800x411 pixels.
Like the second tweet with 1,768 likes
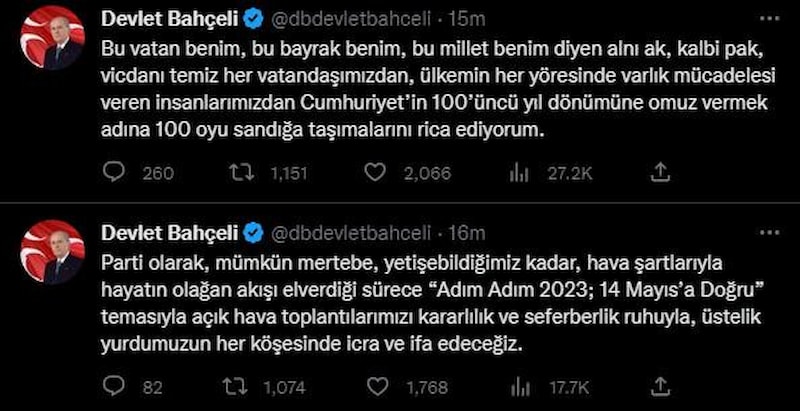375,384
